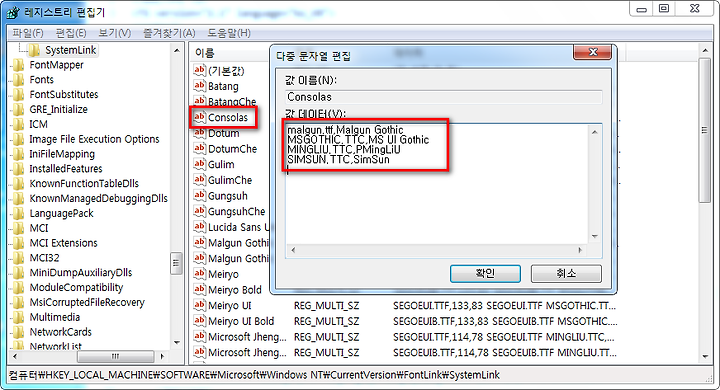Select the SystemLink folder icon
Image resolution: width=720 pixels, height=390 pixels.
34,50
